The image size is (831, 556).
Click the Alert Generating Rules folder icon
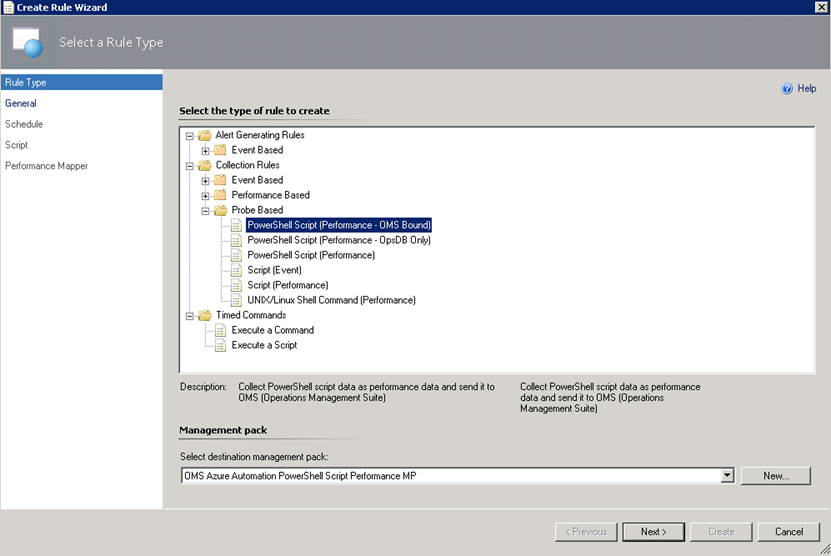[x=204, y=135]
